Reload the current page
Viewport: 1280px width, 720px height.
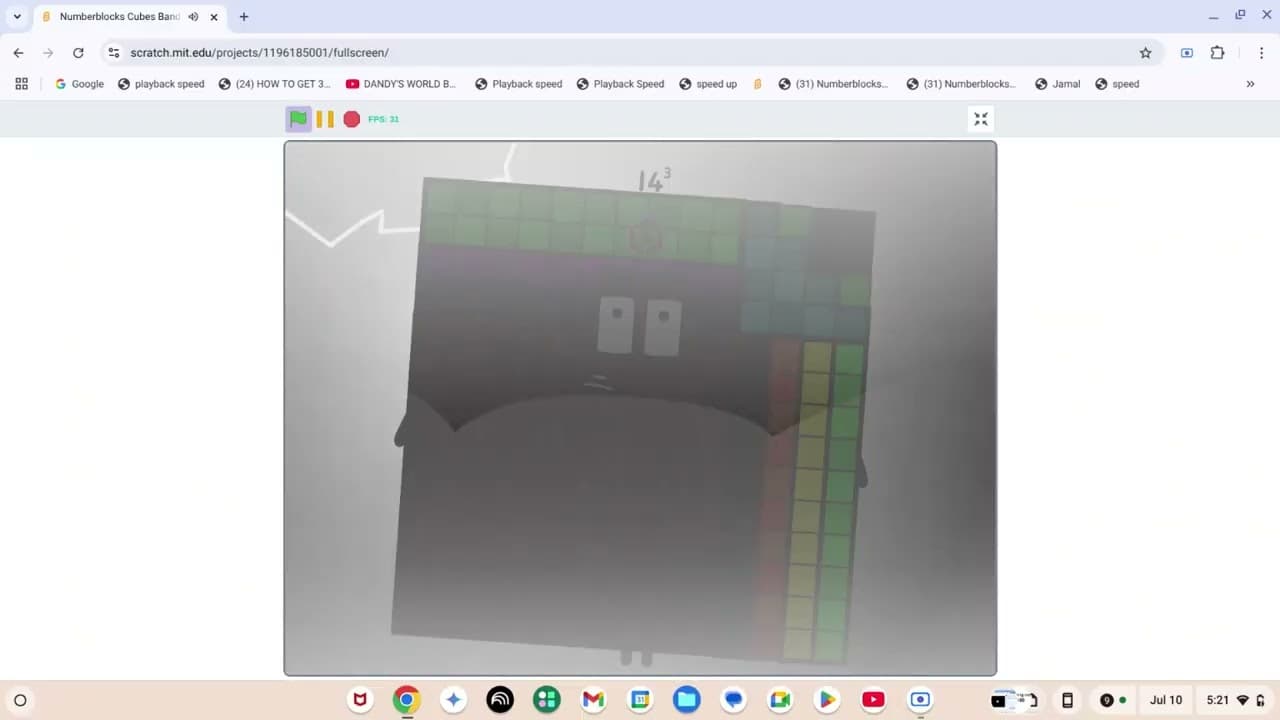pos(78,53)
